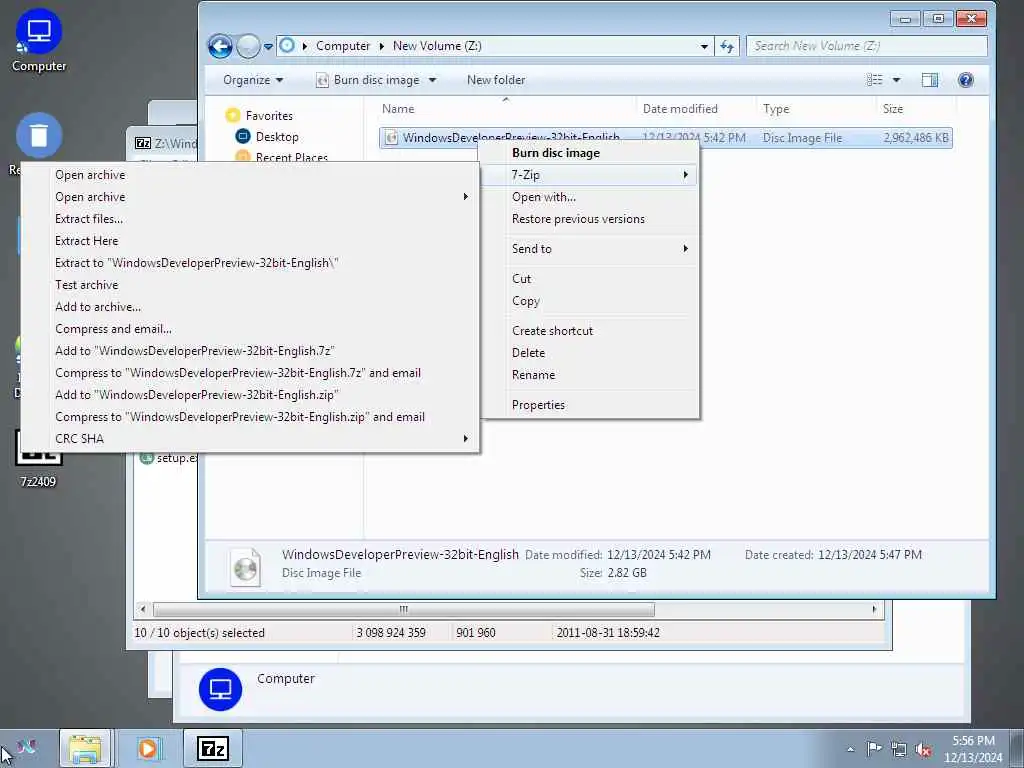Click the New folder button

coord(496,80)
